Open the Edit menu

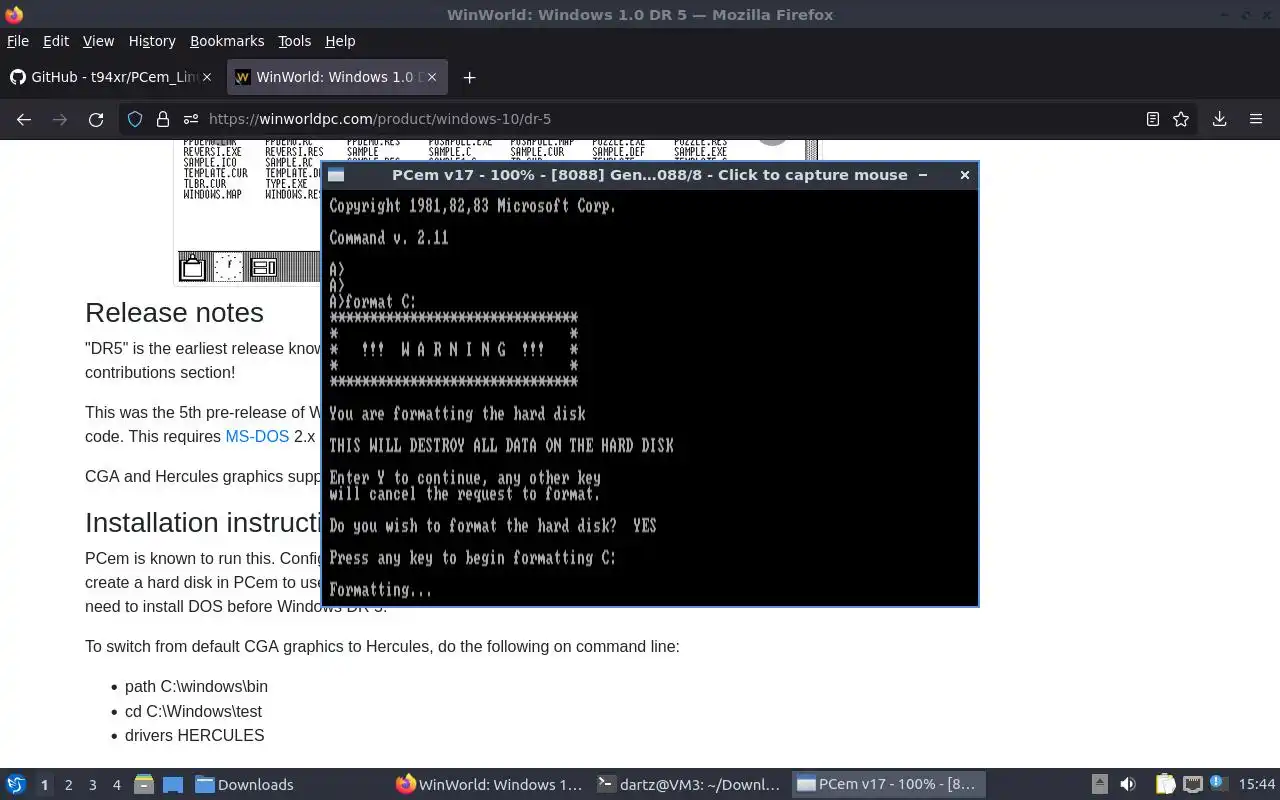click(x=56, y=41)
